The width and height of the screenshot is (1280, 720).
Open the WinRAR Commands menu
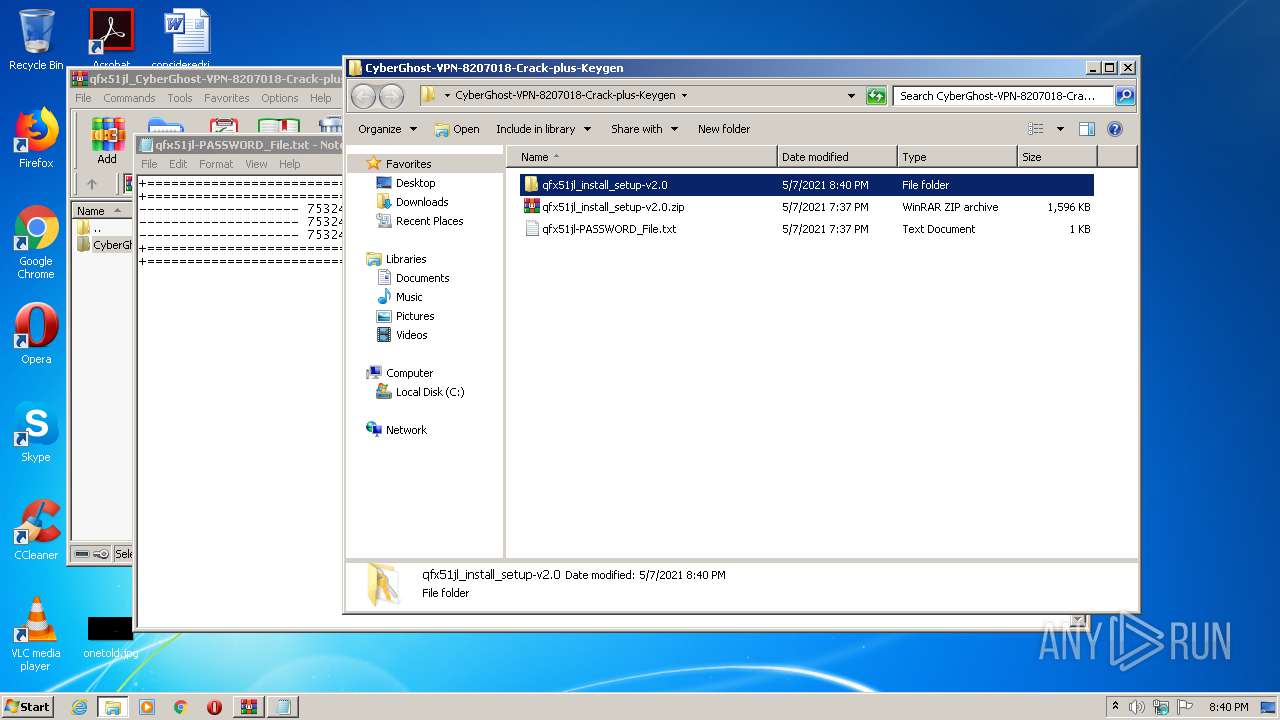129,98
